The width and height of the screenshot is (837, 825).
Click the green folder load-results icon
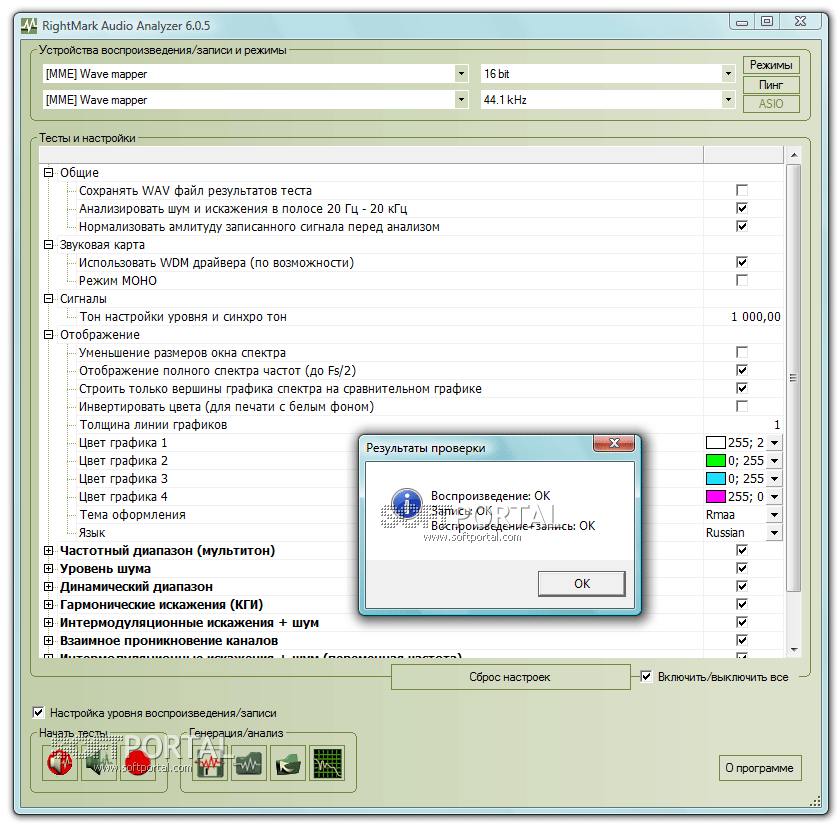288,763
